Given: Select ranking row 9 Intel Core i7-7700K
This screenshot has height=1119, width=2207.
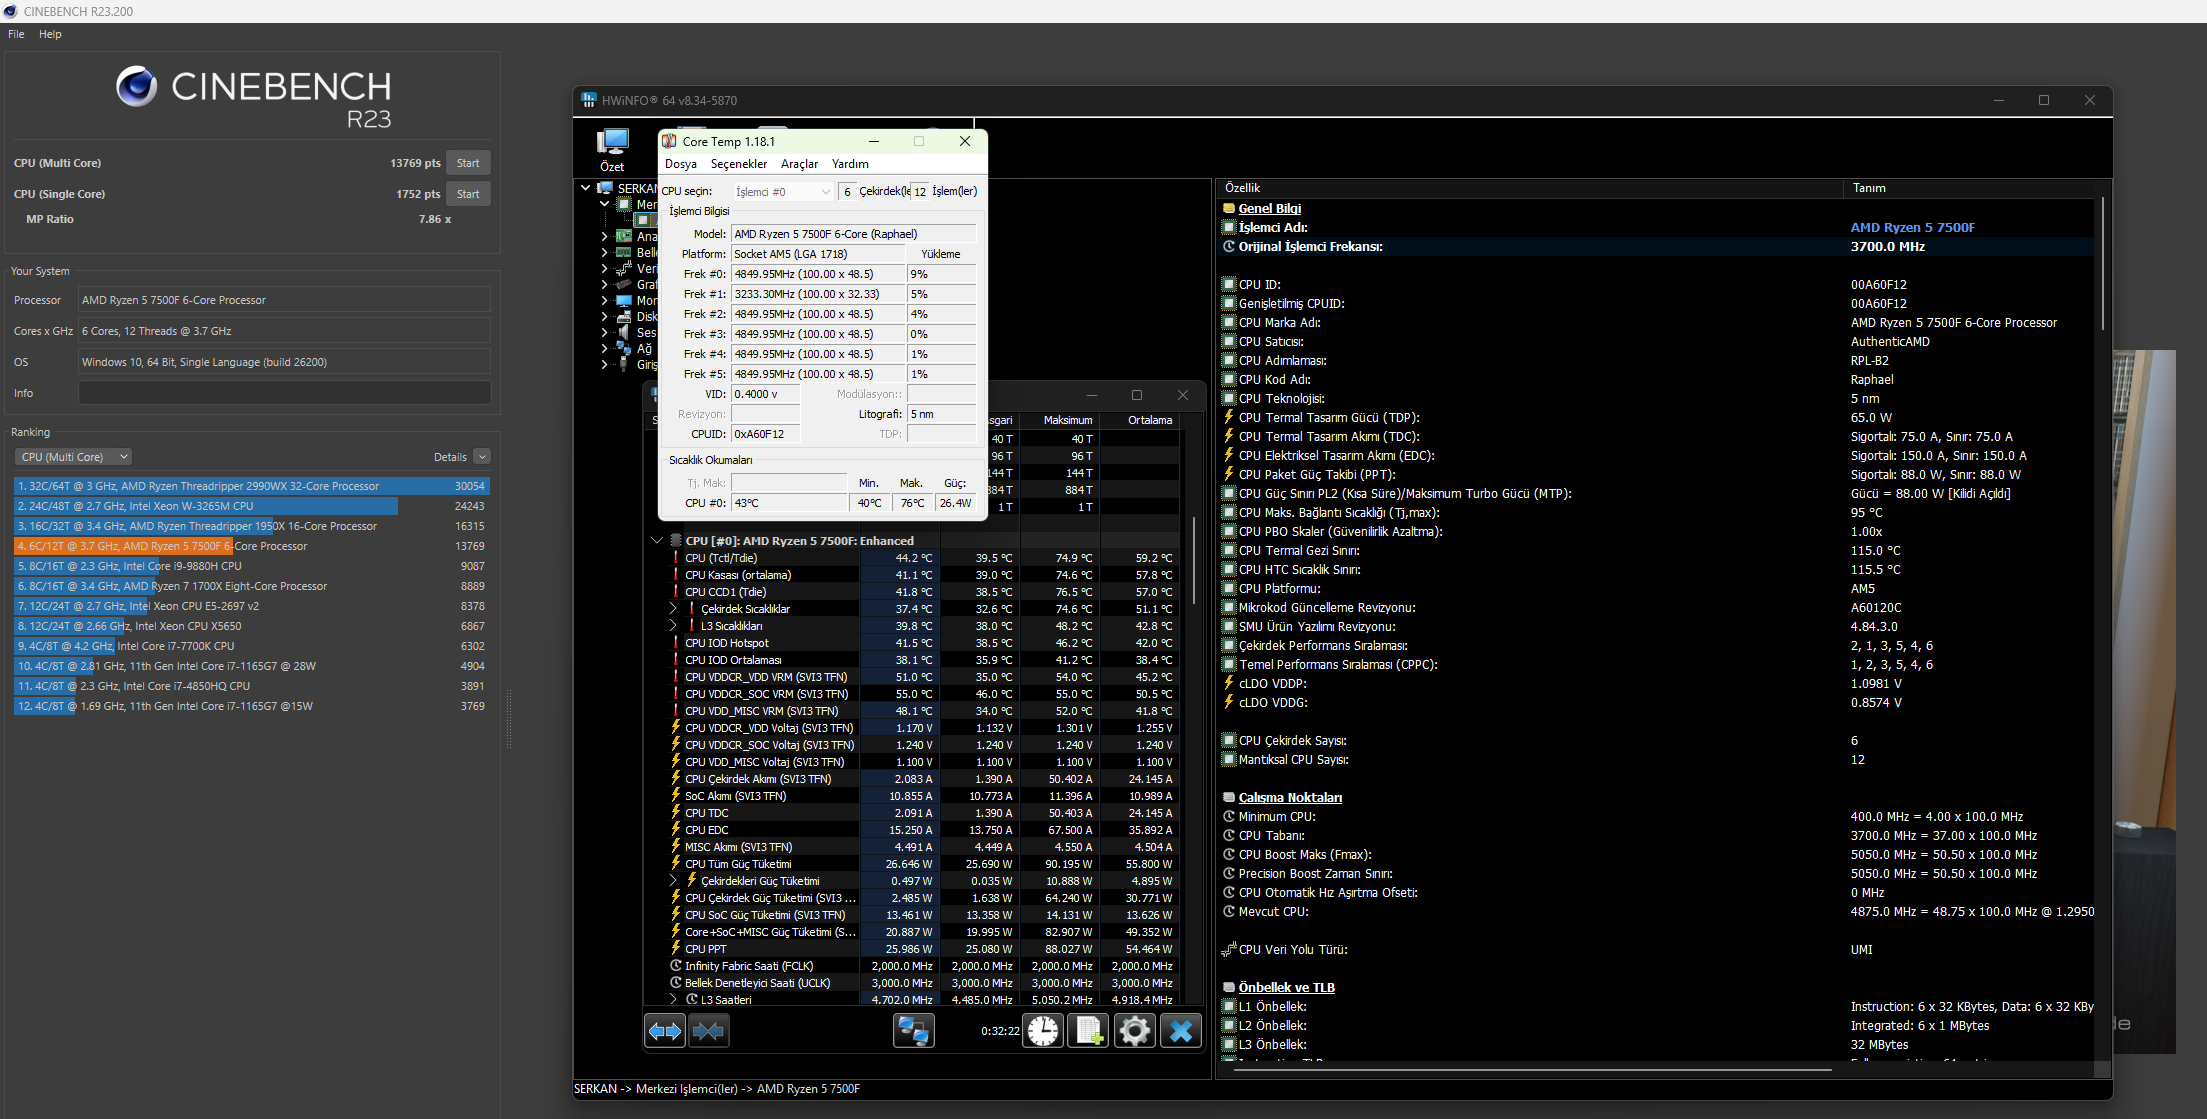Looking at the screenshot, I should tap(252, 646).
